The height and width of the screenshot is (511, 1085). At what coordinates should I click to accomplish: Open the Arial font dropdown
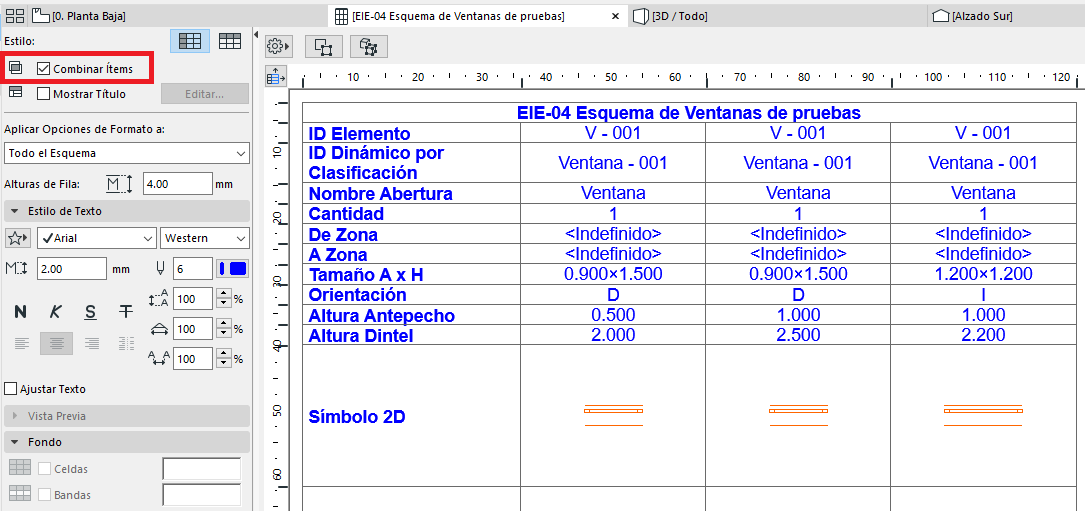(96, 238)
